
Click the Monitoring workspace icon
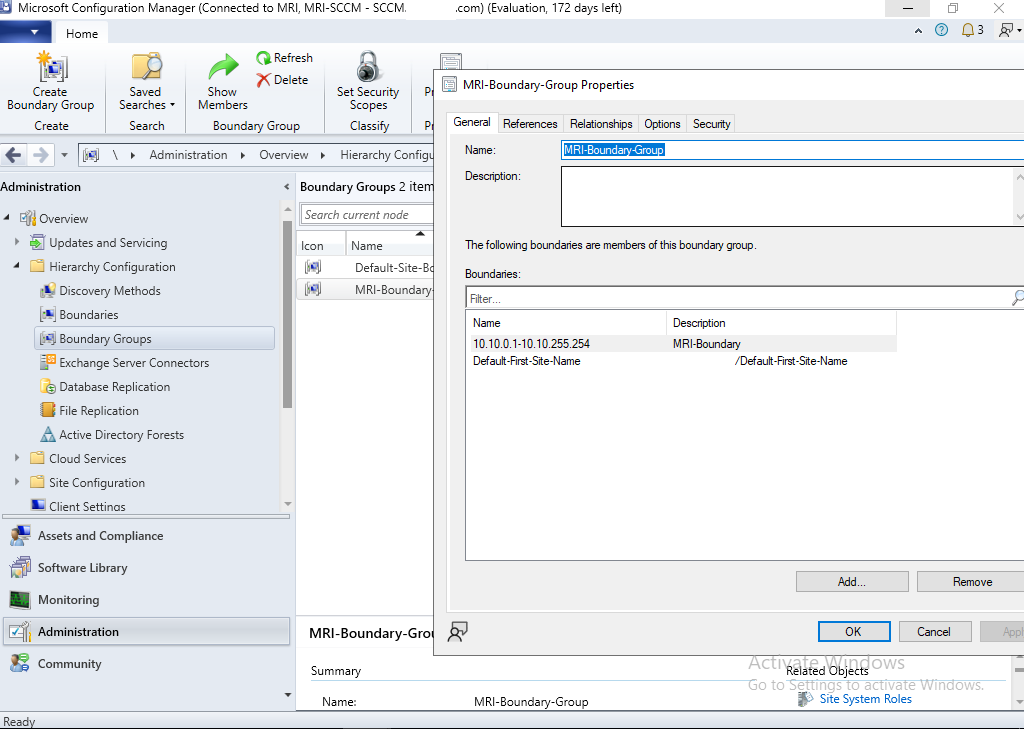[x=20, y=600]
